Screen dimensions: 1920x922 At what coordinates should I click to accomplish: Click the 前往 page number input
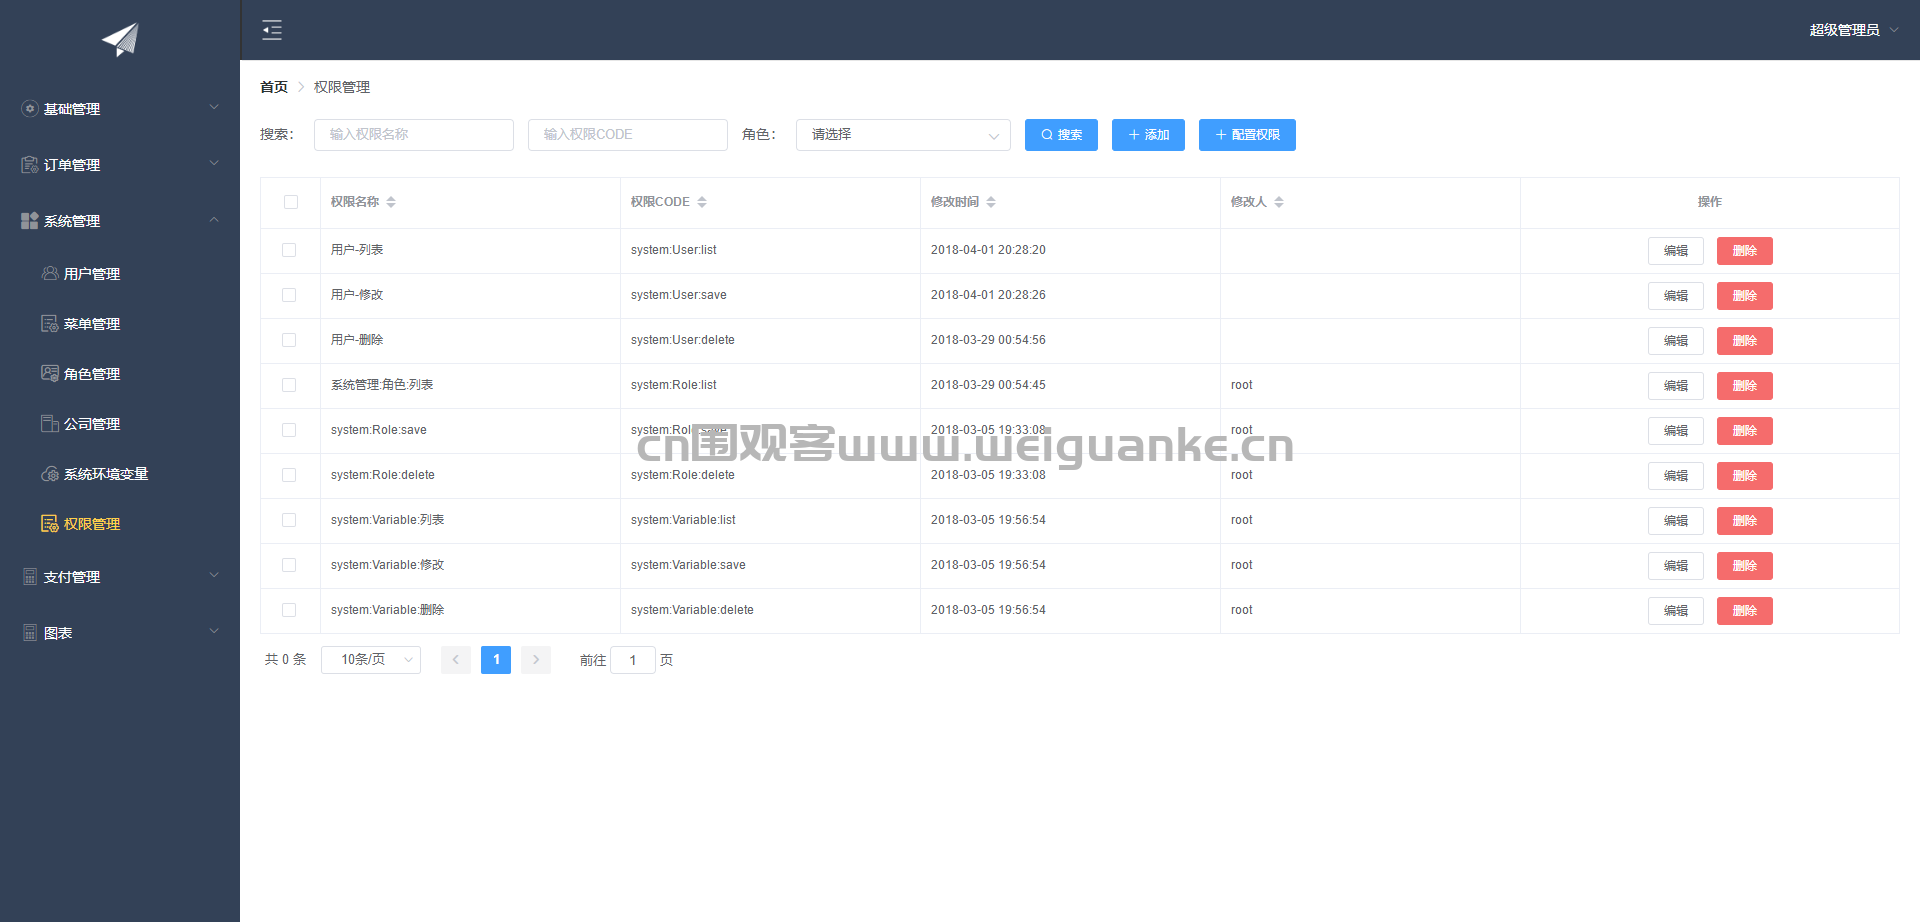coord(632,660)
